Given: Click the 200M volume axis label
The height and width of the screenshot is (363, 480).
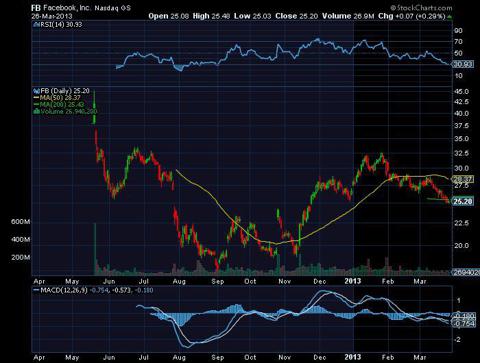Looking at the screenshot, I should [20, 257].
